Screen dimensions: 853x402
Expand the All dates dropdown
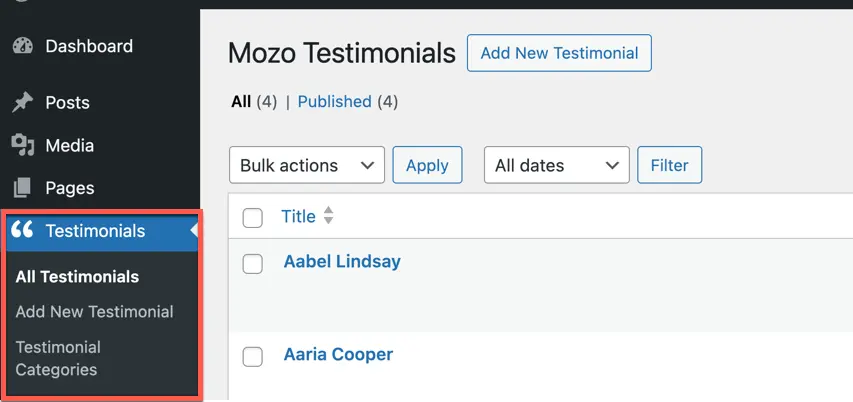pyautogui.click(x=557, y=165)
